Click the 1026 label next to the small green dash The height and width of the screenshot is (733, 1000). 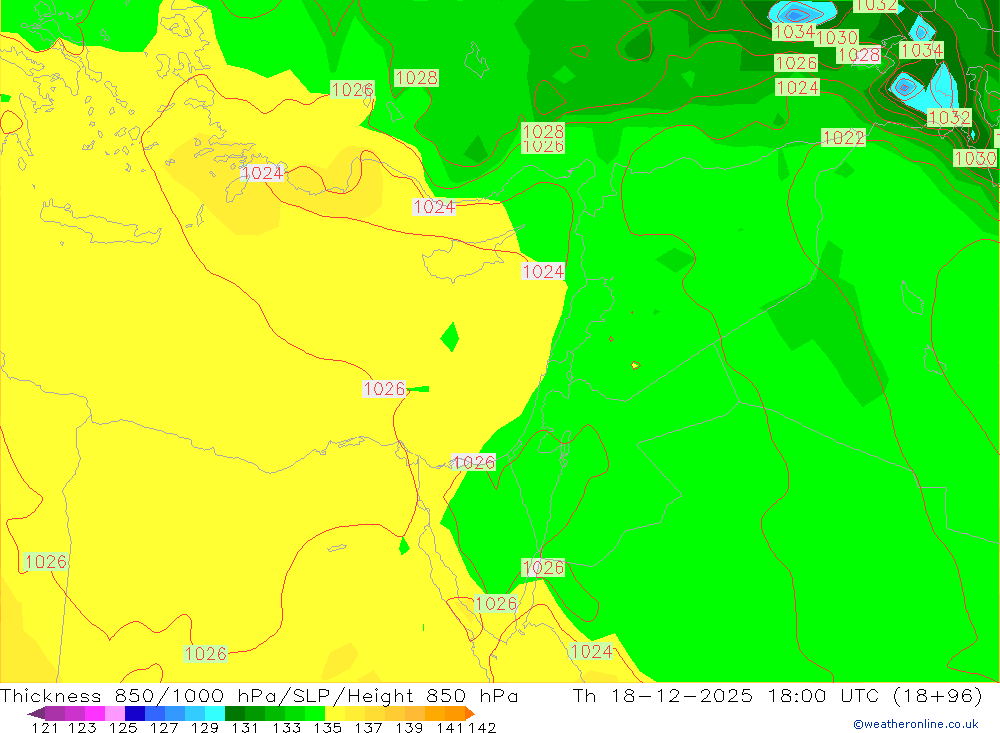pos(384,389)
